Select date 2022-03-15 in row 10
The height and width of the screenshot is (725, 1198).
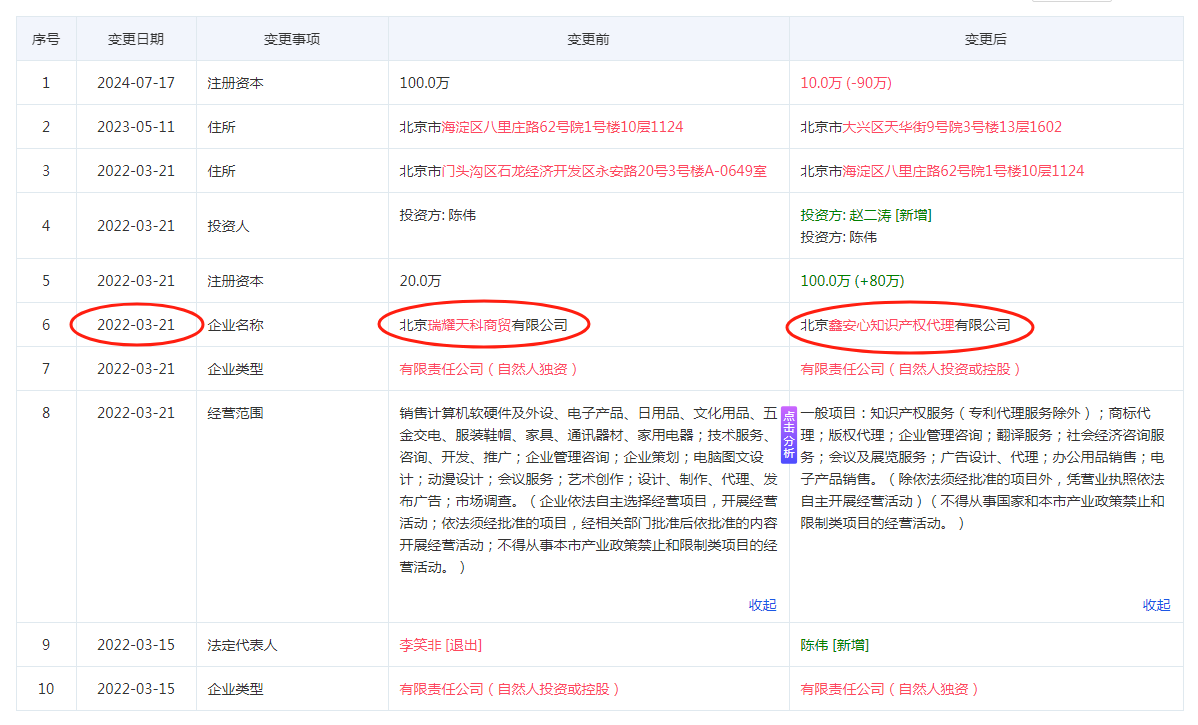[x=136, y=689]
